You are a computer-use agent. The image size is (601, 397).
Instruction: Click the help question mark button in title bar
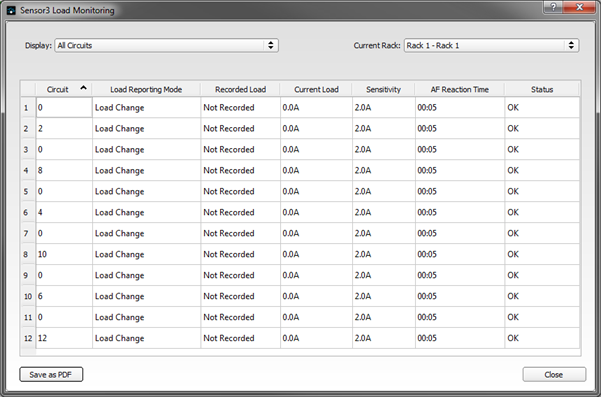553,7
